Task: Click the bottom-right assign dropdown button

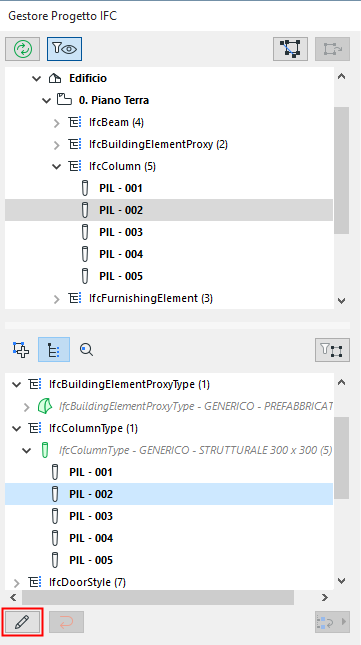Action: click(333, 622)
